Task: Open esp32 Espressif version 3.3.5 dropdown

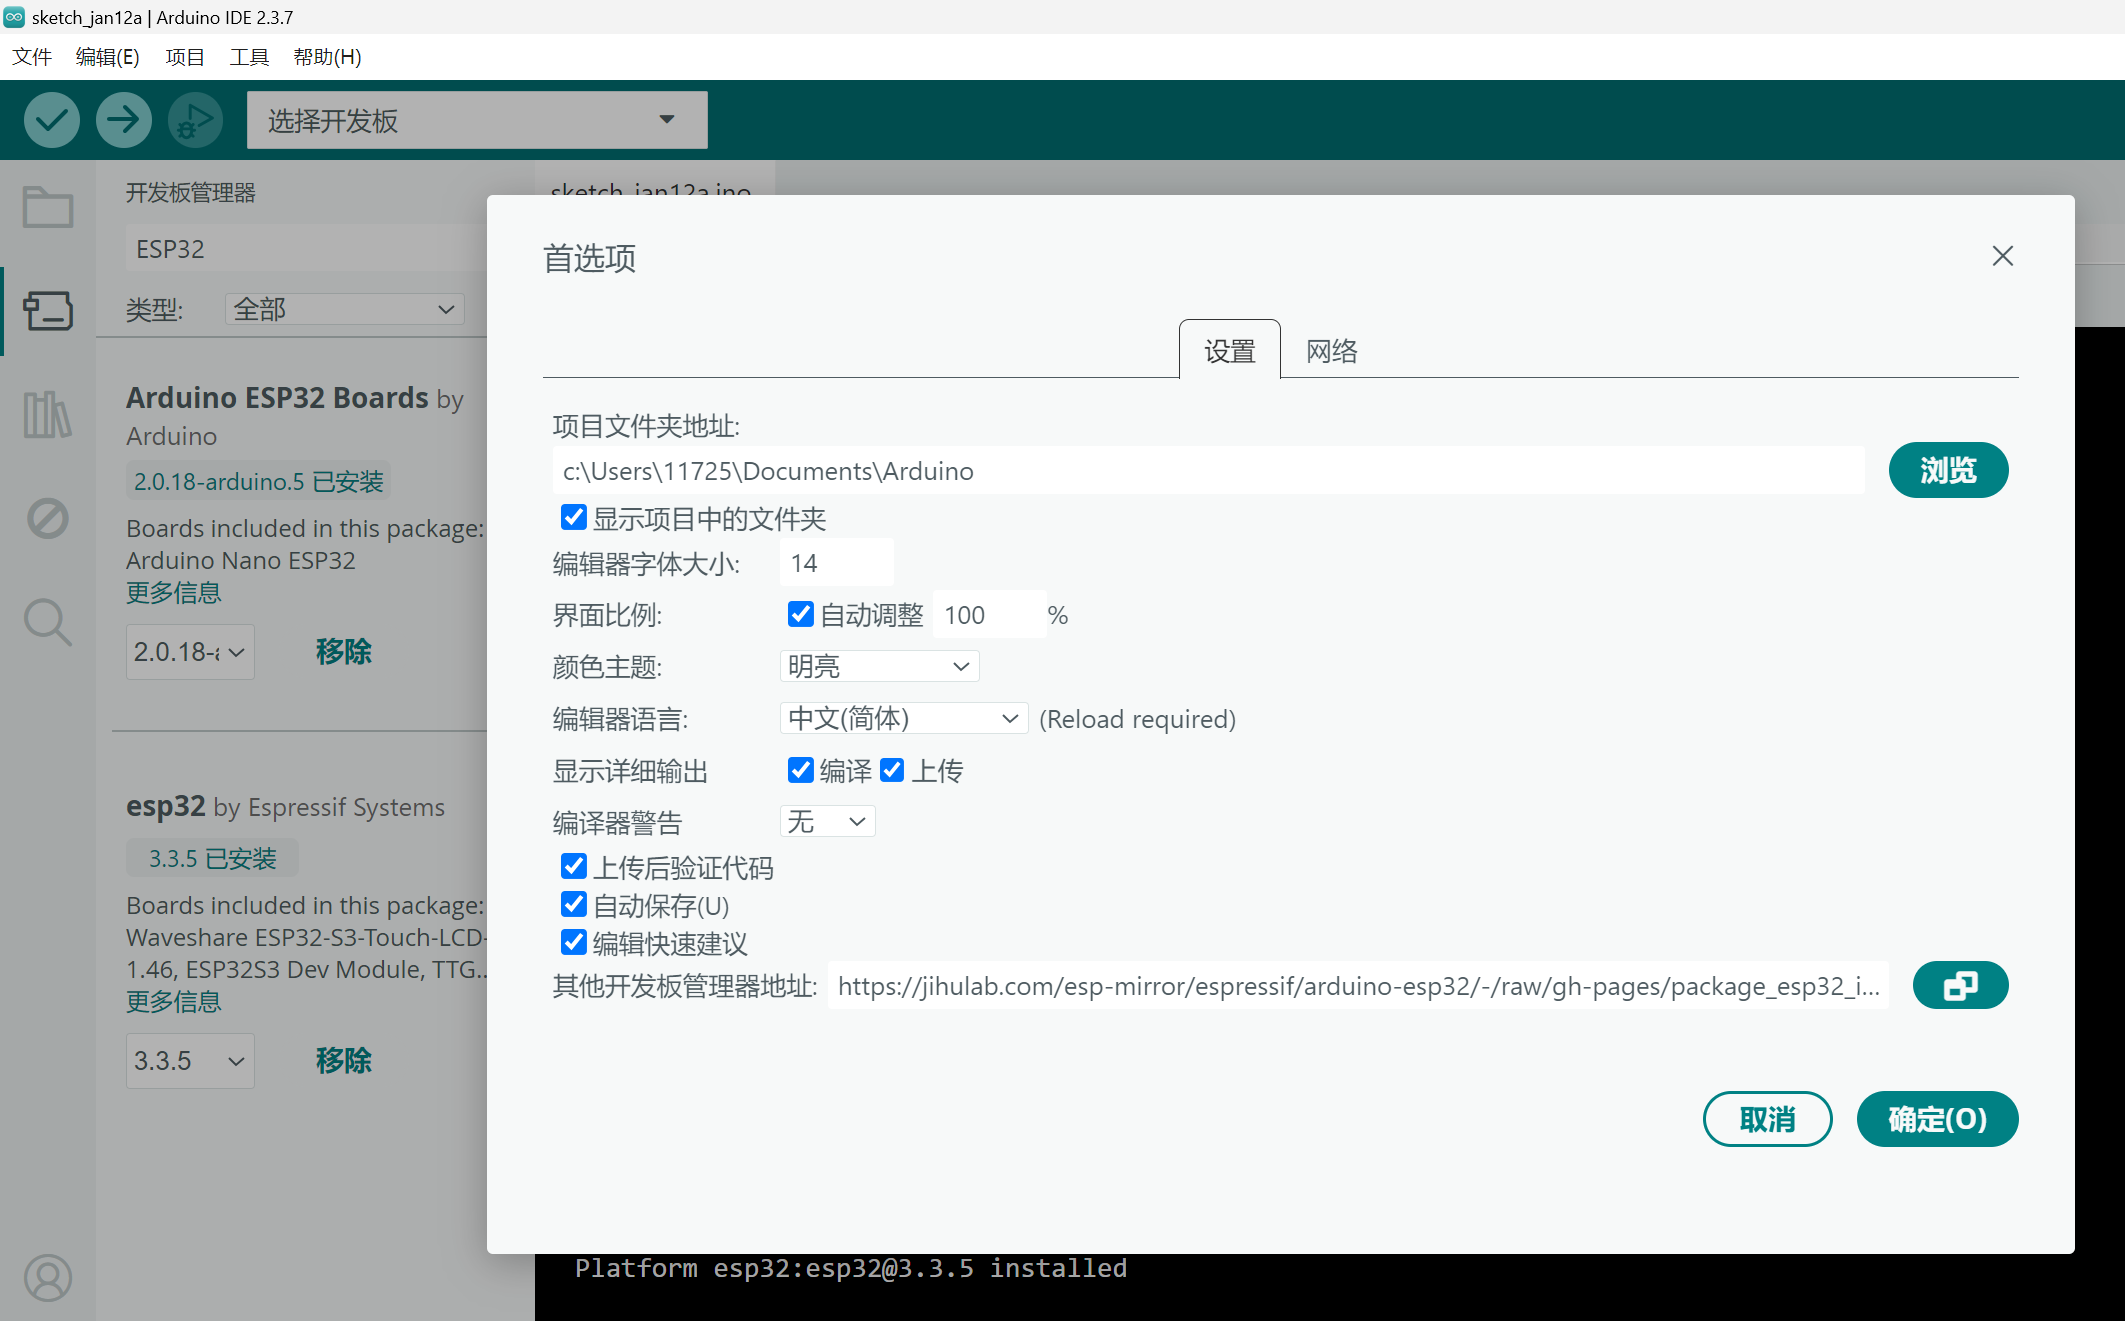Action: 190,1061
